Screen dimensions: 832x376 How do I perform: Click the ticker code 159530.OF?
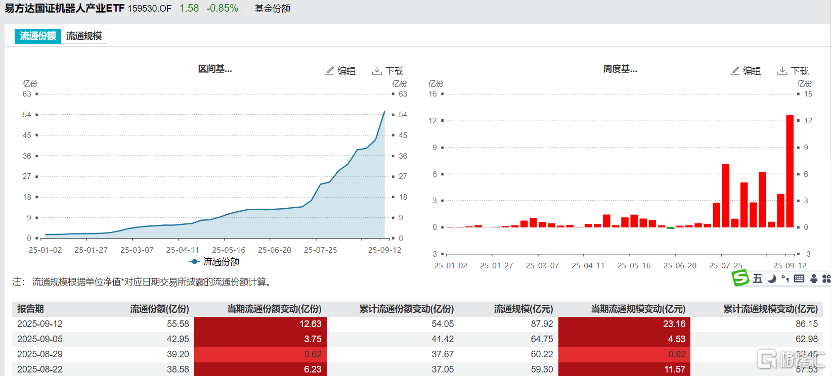click(151, 9)
